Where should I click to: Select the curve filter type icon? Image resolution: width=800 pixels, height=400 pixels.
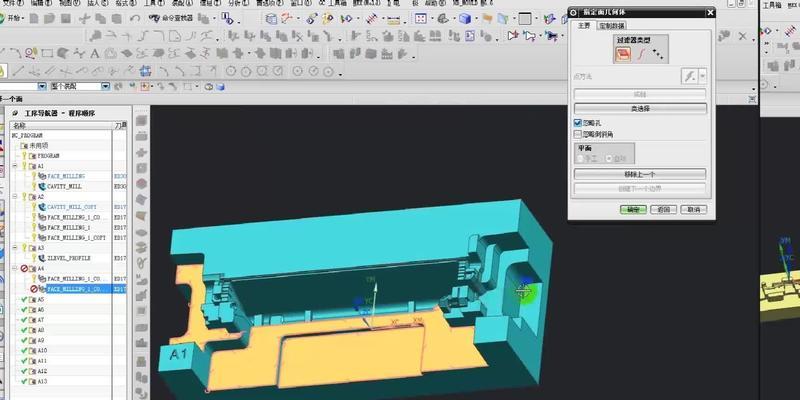click(641, 54)
